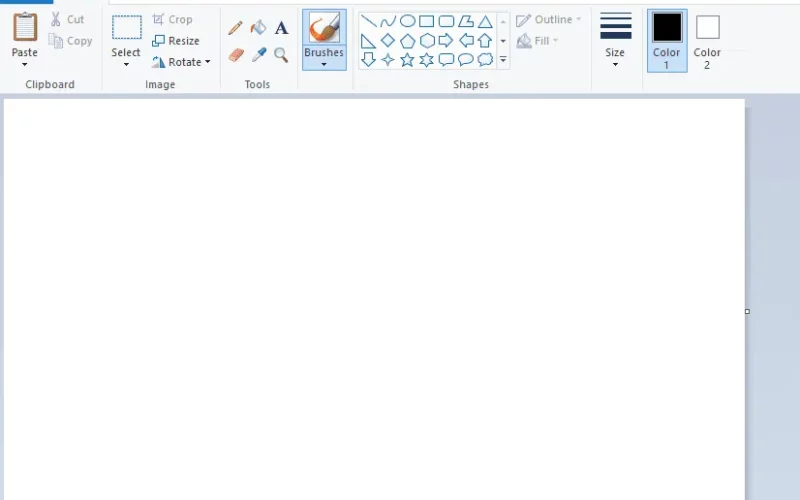Click the Resize button

point(176,41)
